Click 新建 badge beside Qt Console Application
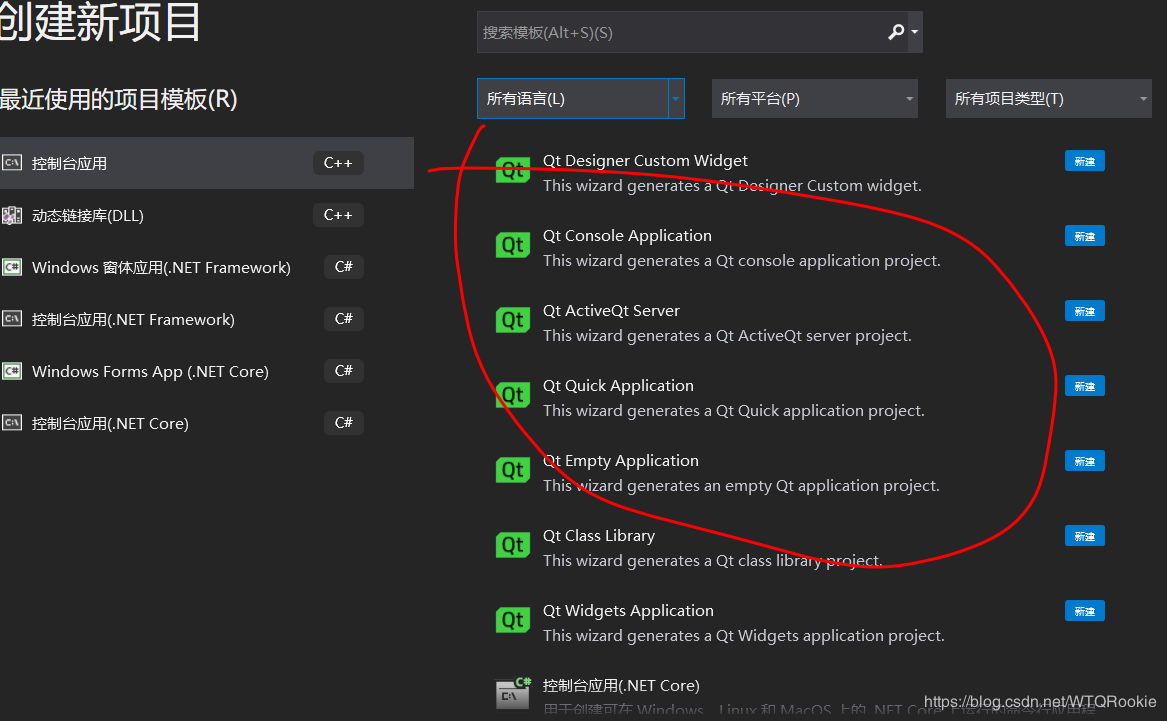Viewport: 1167px width, 721px height. [1085, 237]
